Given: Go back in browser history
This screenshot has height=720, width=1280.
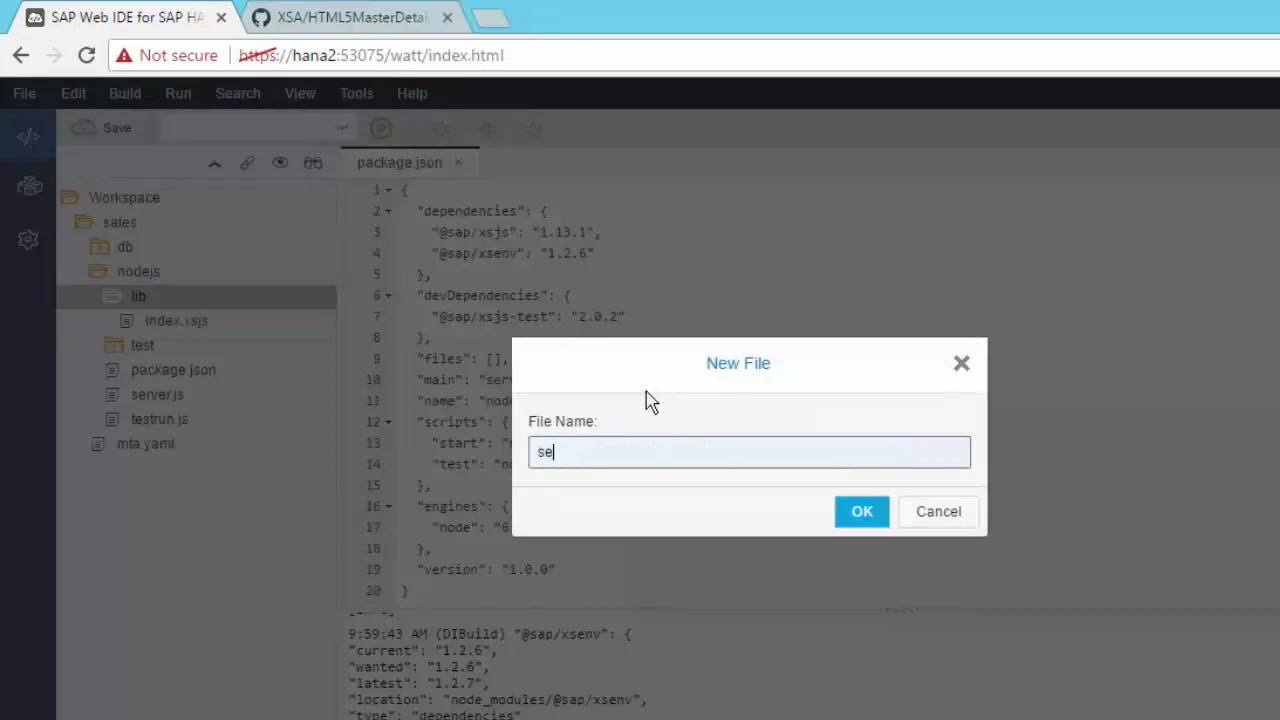Looking at the screenshot, I should pyautogui.click(x=21, y=55).
